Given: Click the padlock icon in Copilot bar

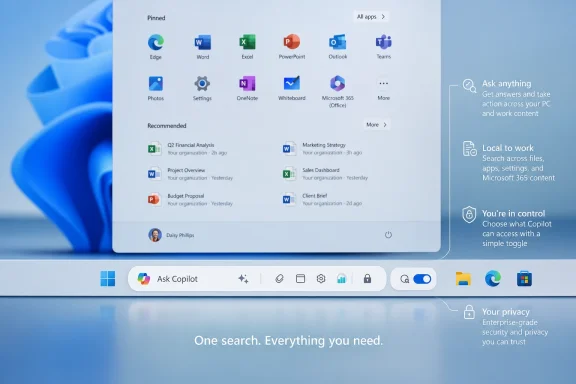Looking at the screenshot, I should [x=367, y=279].
